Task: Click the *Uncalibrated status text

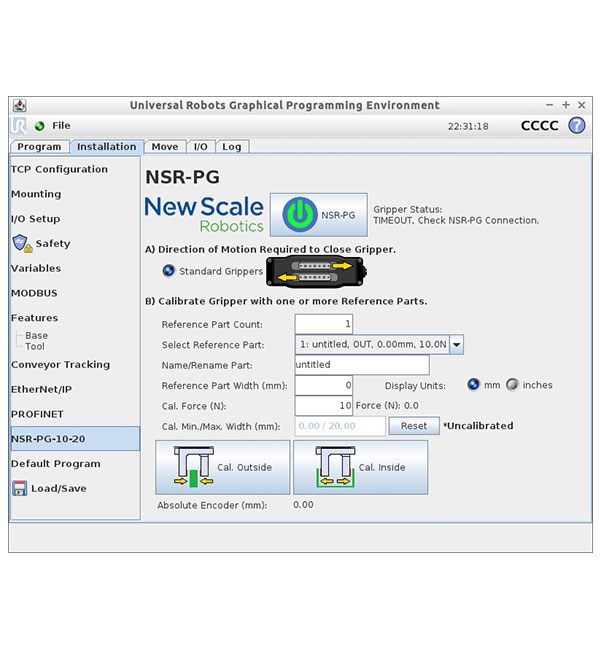Action: (x=478, y=426)
